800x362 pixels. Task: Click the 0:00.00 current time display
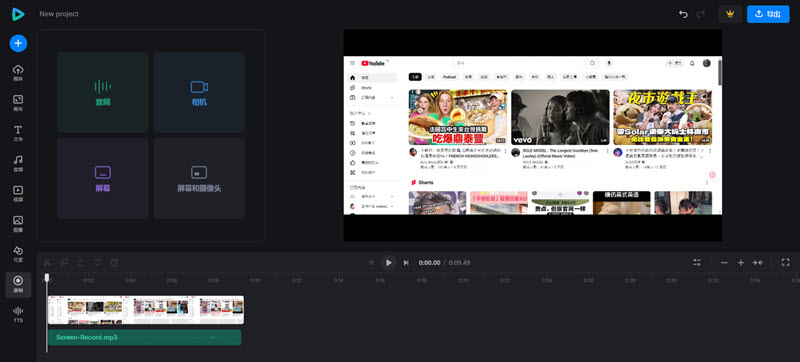(x=430, y=263)
